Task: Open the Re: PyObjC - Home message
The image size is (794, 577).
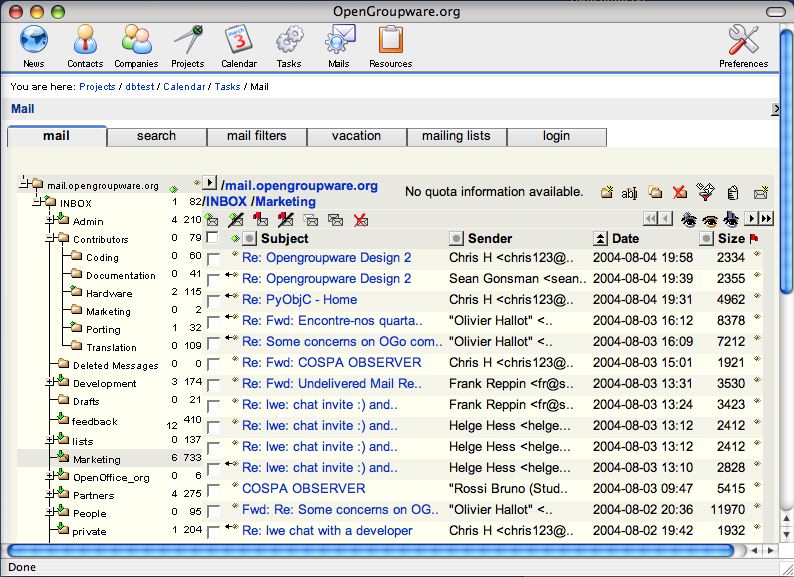Action: click(299, 300)
